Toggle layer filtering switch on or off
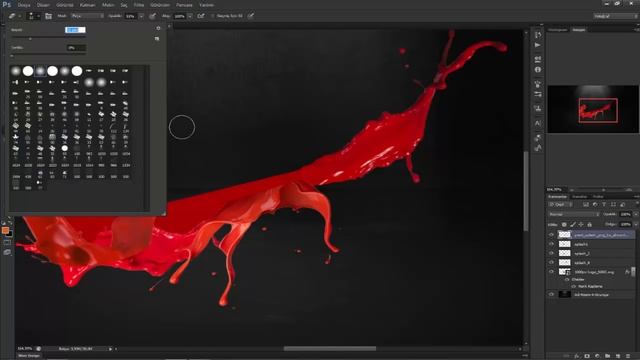The height and width of the screenshot is (360, 640). point(636,204)
